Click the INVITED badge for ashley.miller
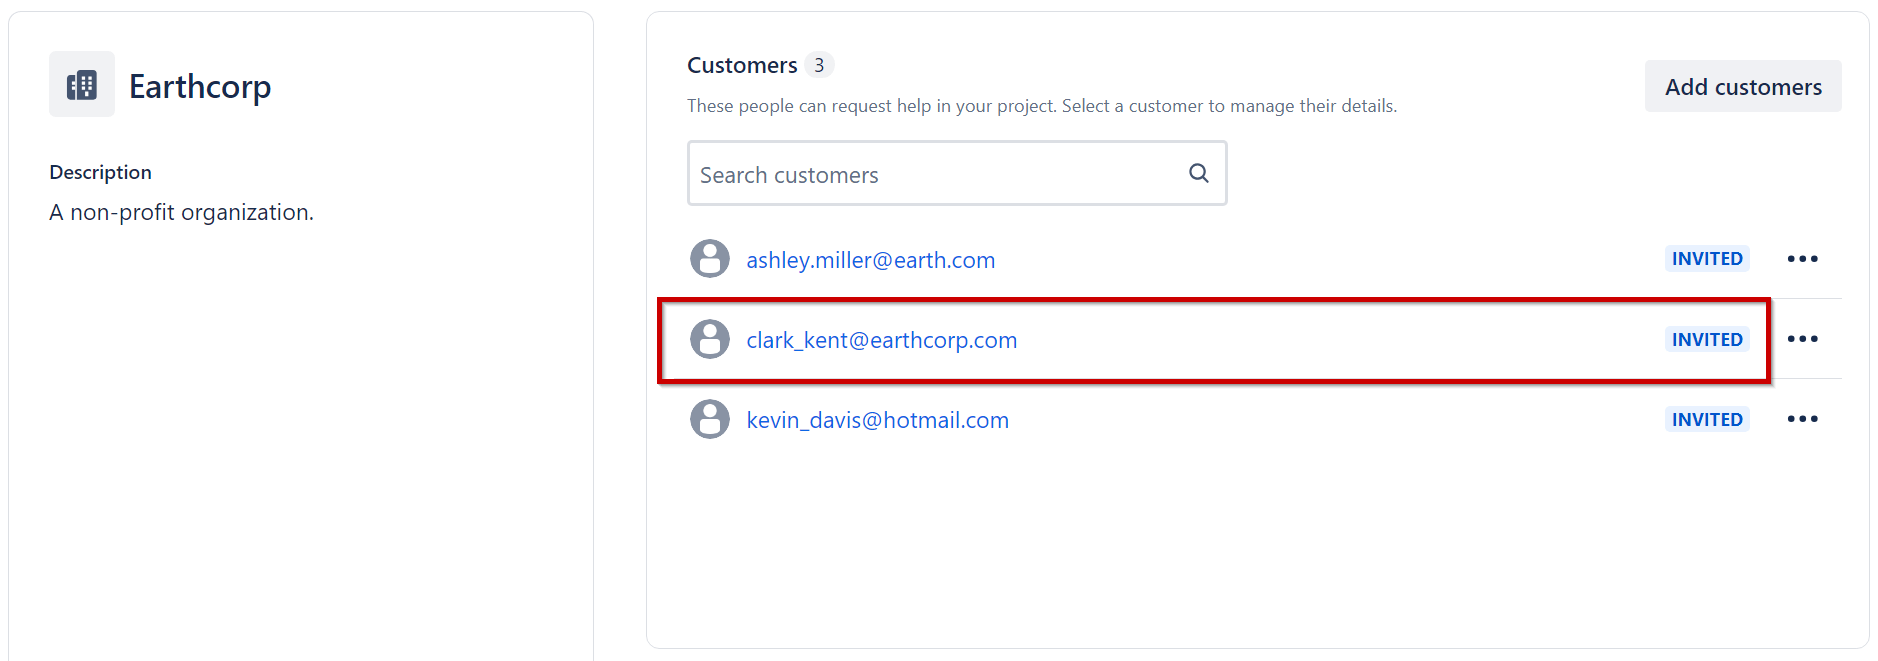 click(1706, 259)
